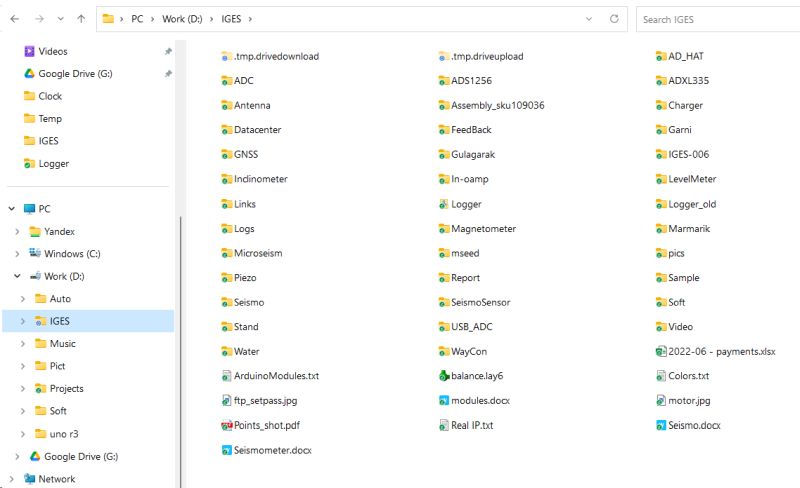Select Real IP.txt file icon
The height and width of the screenshot is (488, 800).
pyautogui.click(x=444, y=425)
